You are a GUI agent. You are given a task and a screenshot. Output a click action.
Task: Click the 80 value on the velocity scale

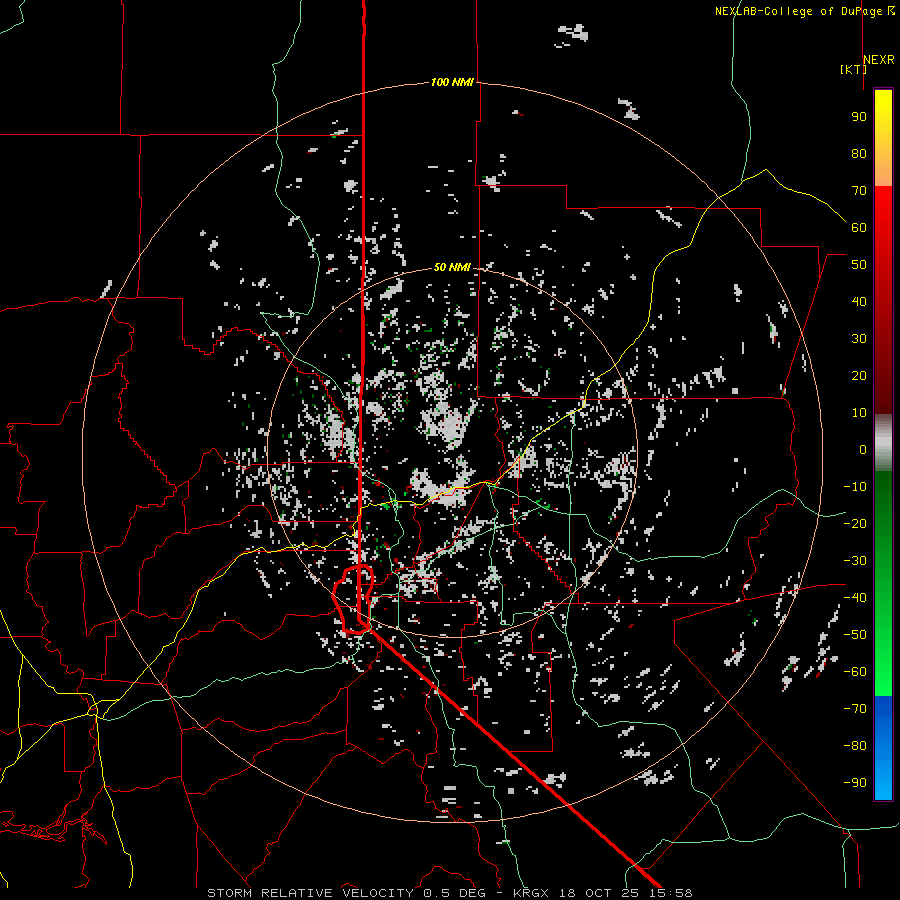859,153
